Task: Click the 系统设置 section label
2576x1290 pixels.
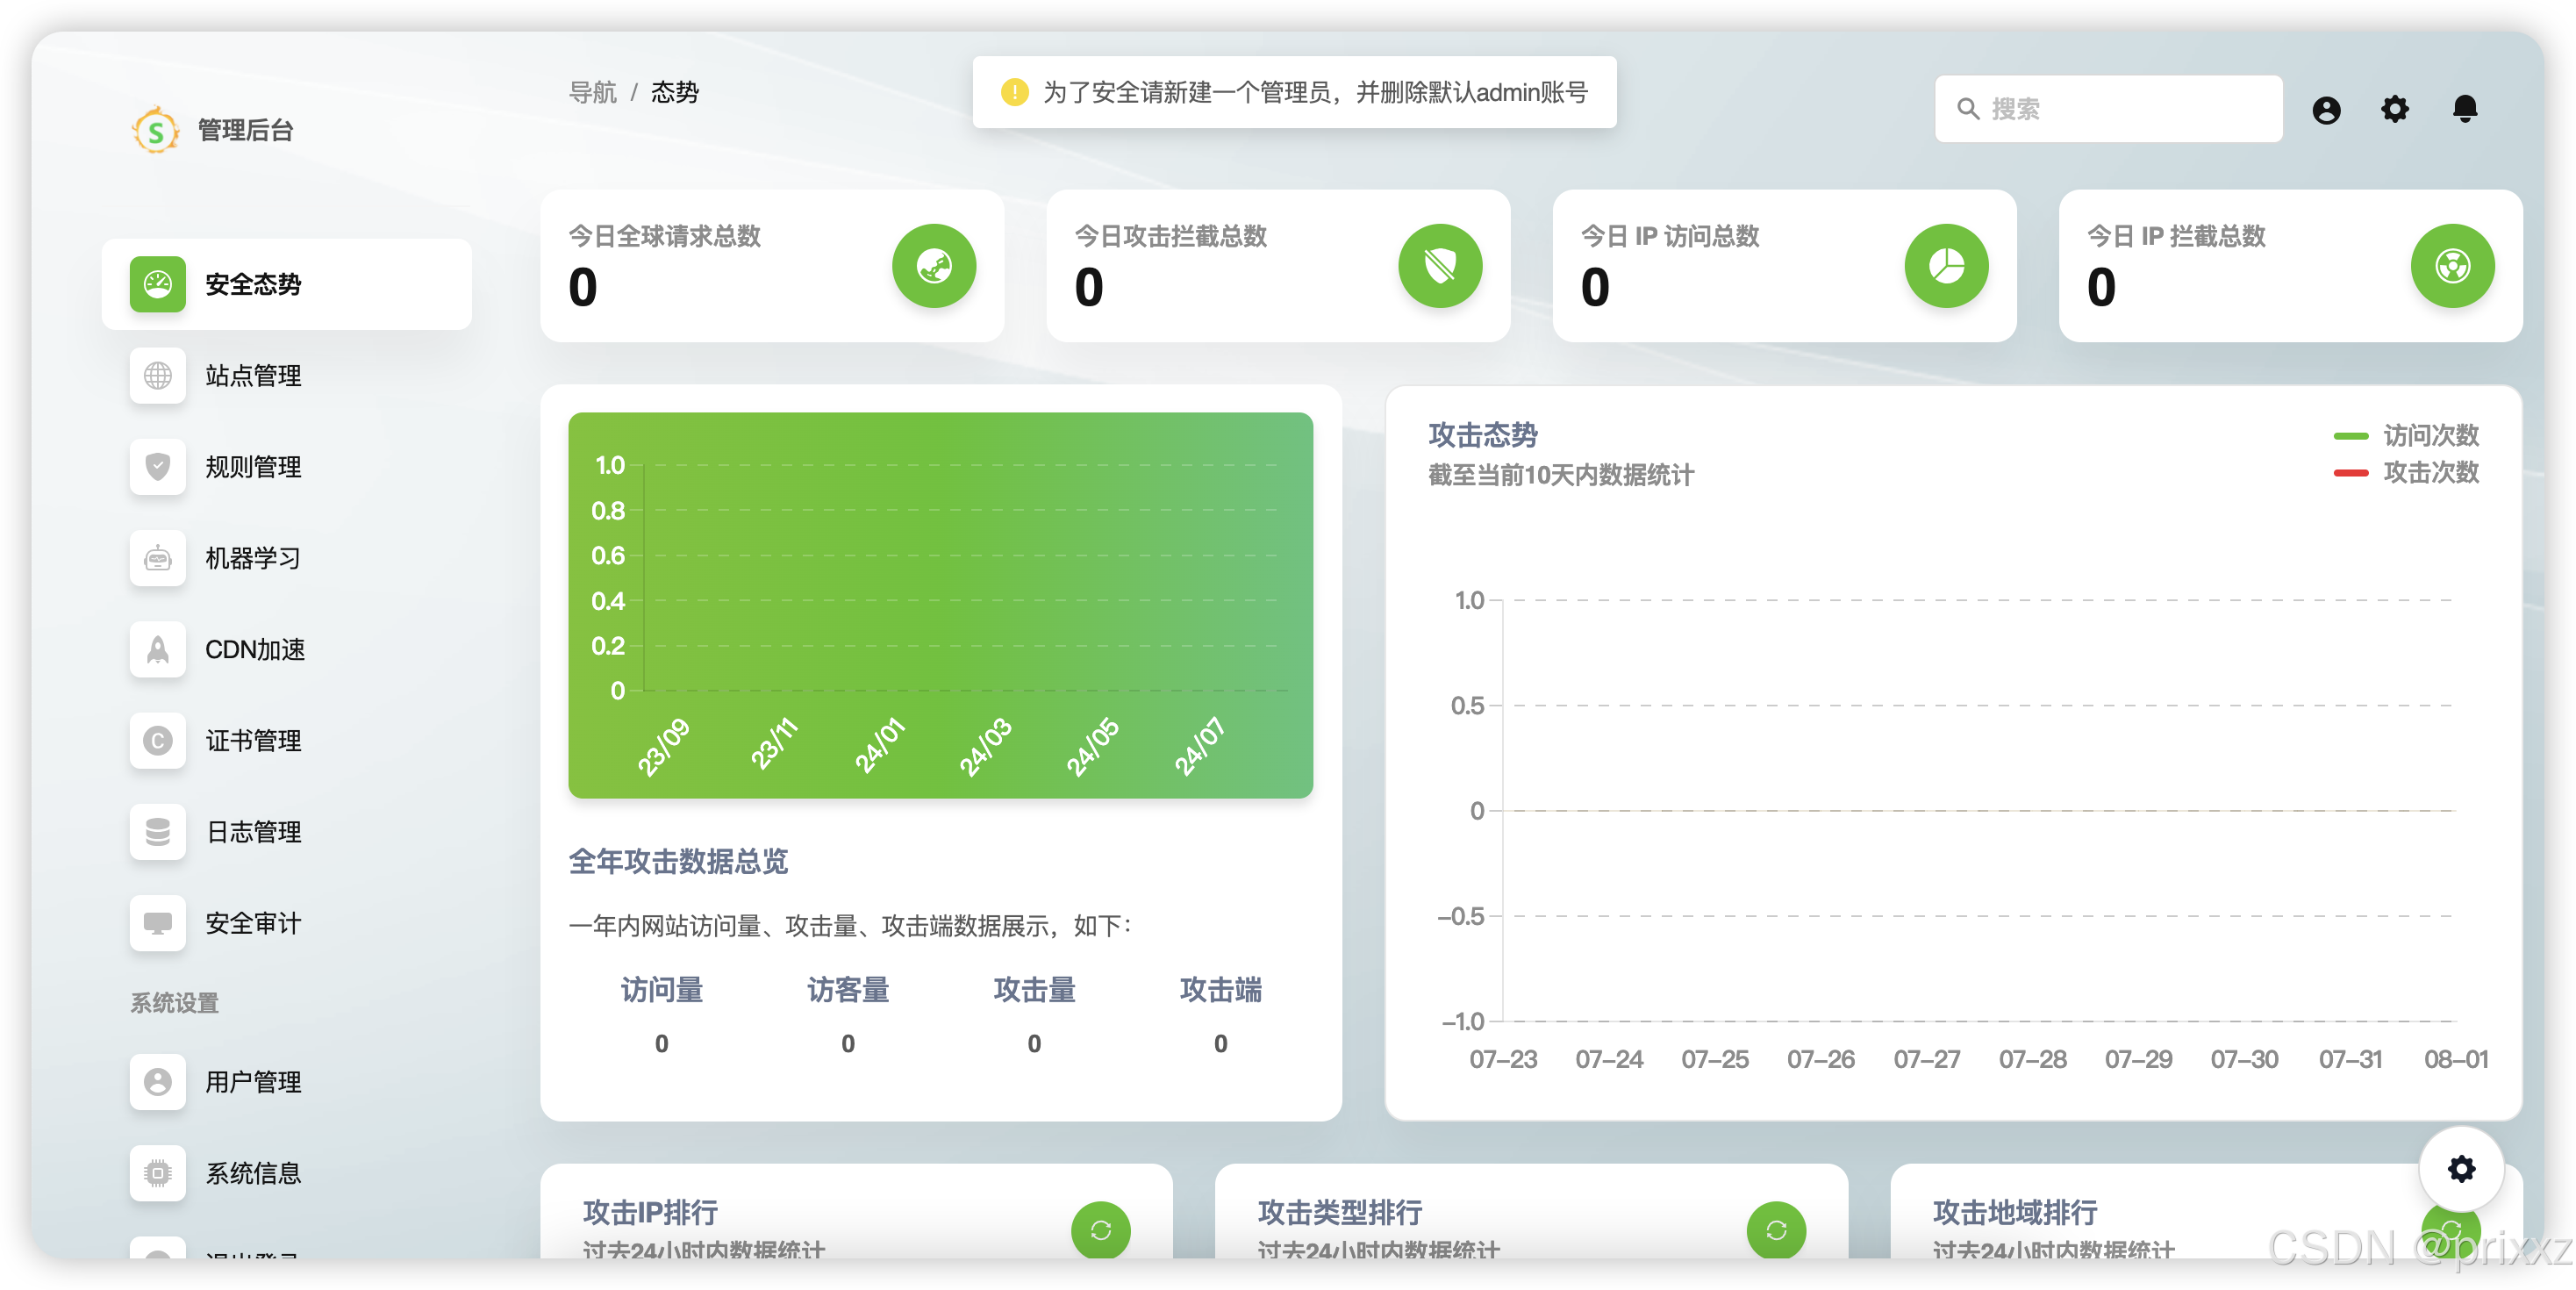Action: pos(174,1003)
